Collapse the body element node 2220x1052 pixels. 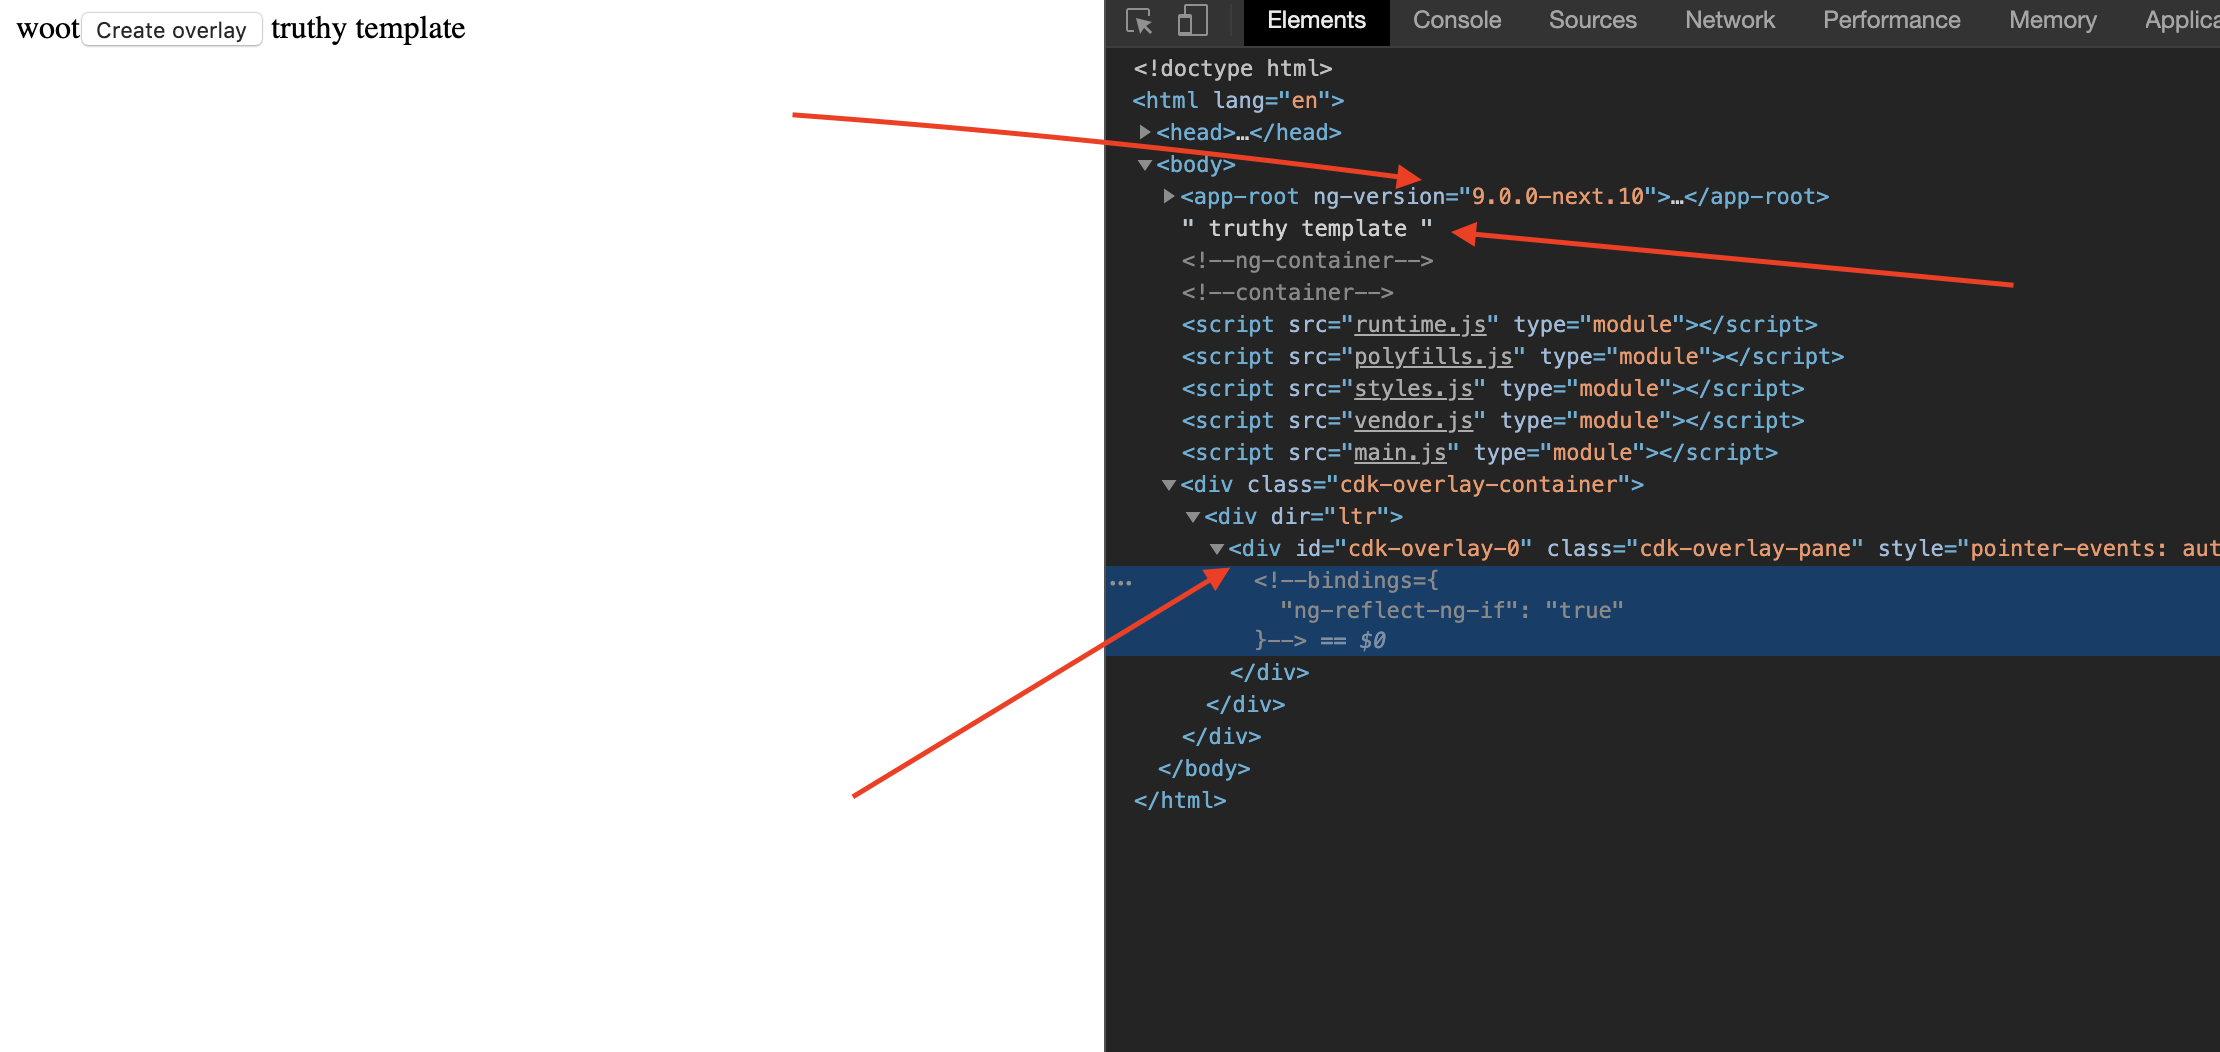(x=1144, y=165)
